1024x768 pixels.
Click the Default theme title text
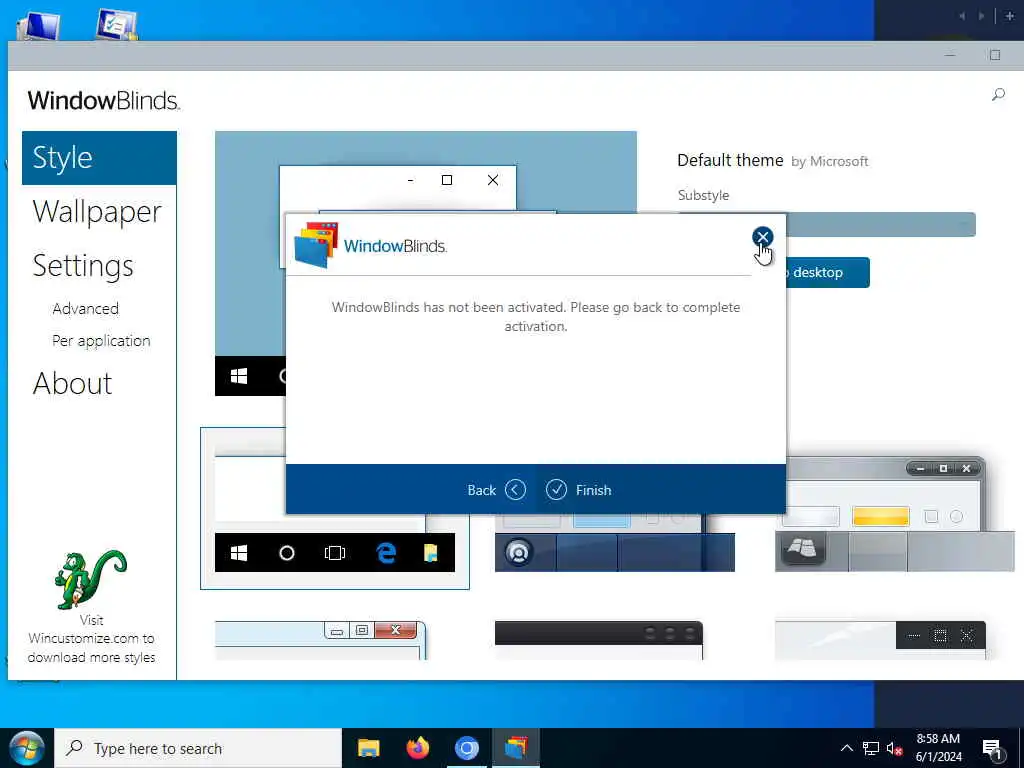[730, 161]
